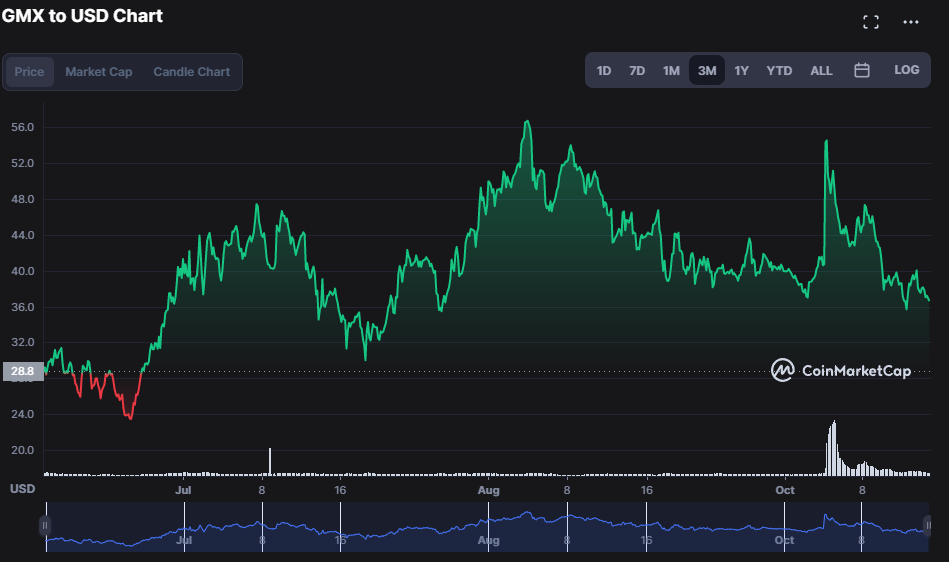Open the calendar date range picker

[862, 70]
